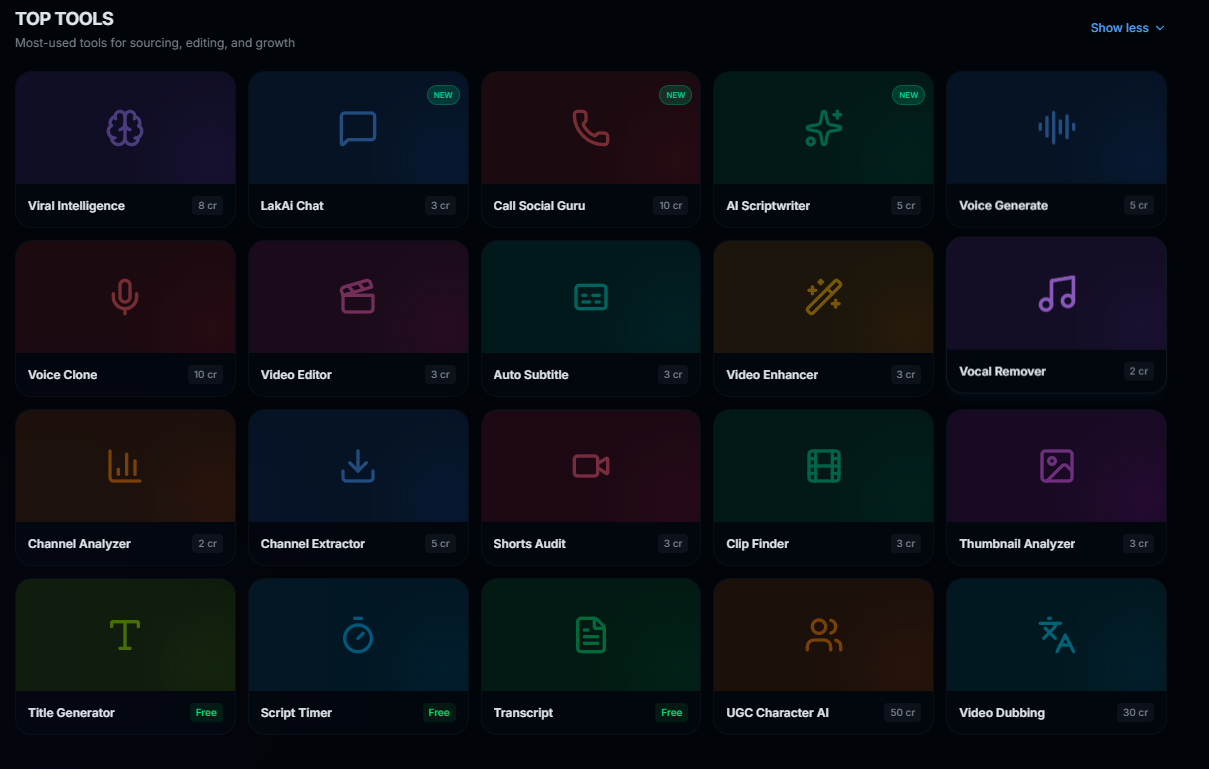Click the phone icon for Call Social Guru
The height and width of the screenshot is (769, 1209).
590,128
